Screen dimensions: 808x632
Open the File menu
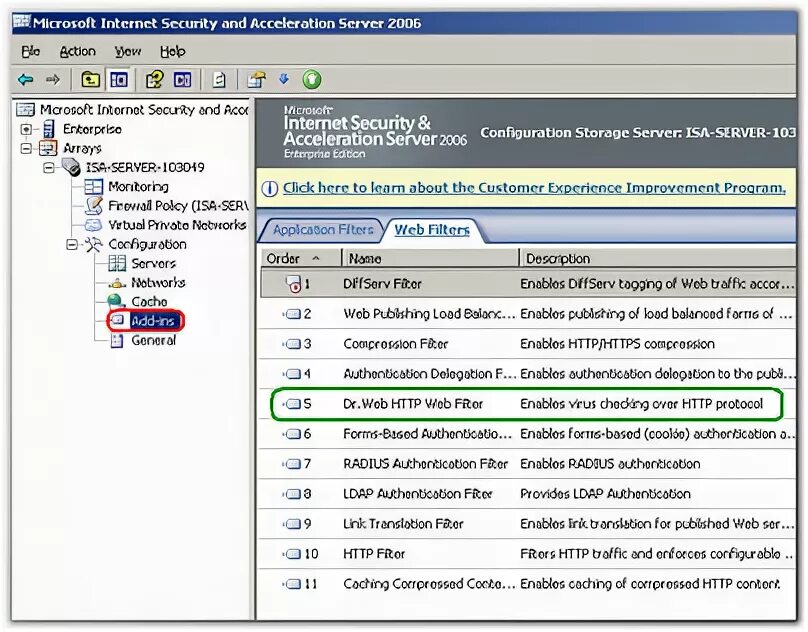pos(30,52)
